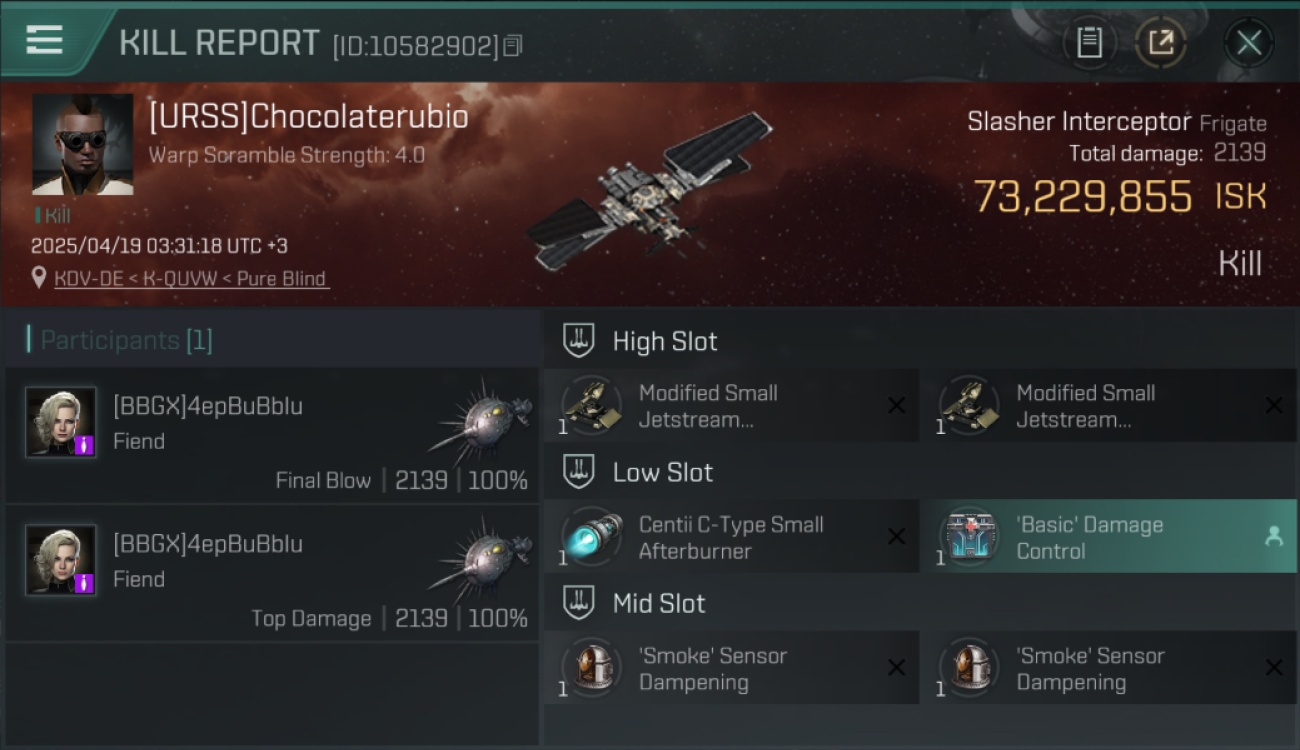The width and height of the screenshot is (1300, 750).
Task: Click the clipboard report icon in header
Action: (1089, 42)
